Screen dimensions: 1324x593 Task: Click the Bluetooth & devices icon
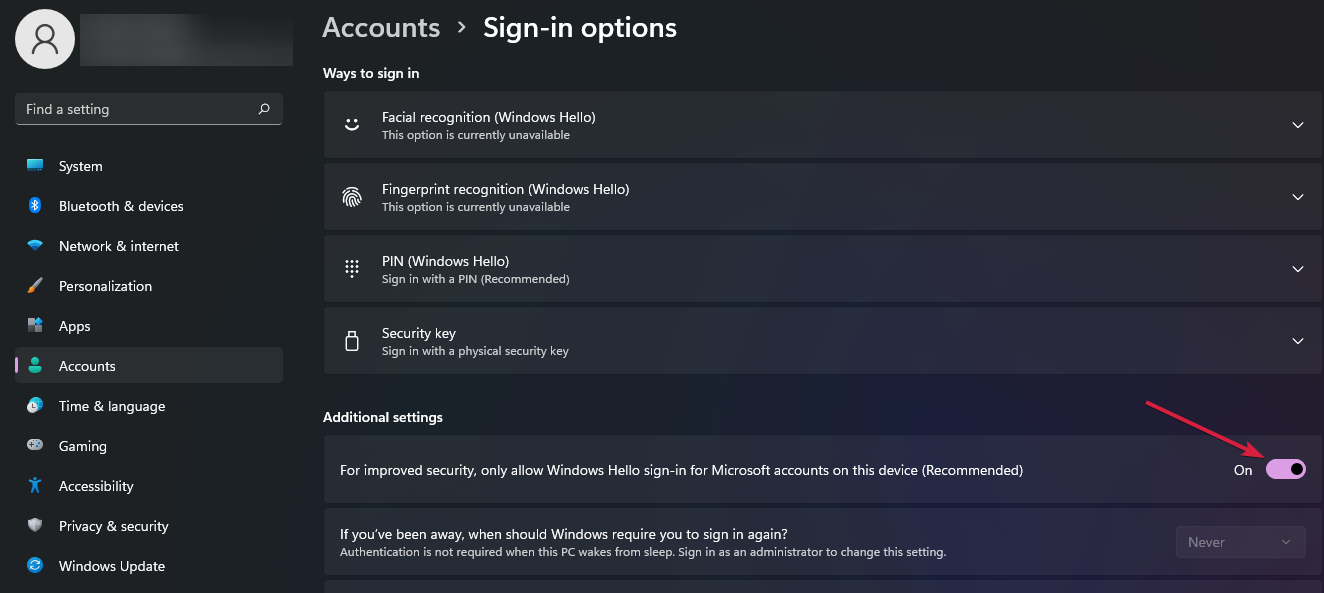35,206
